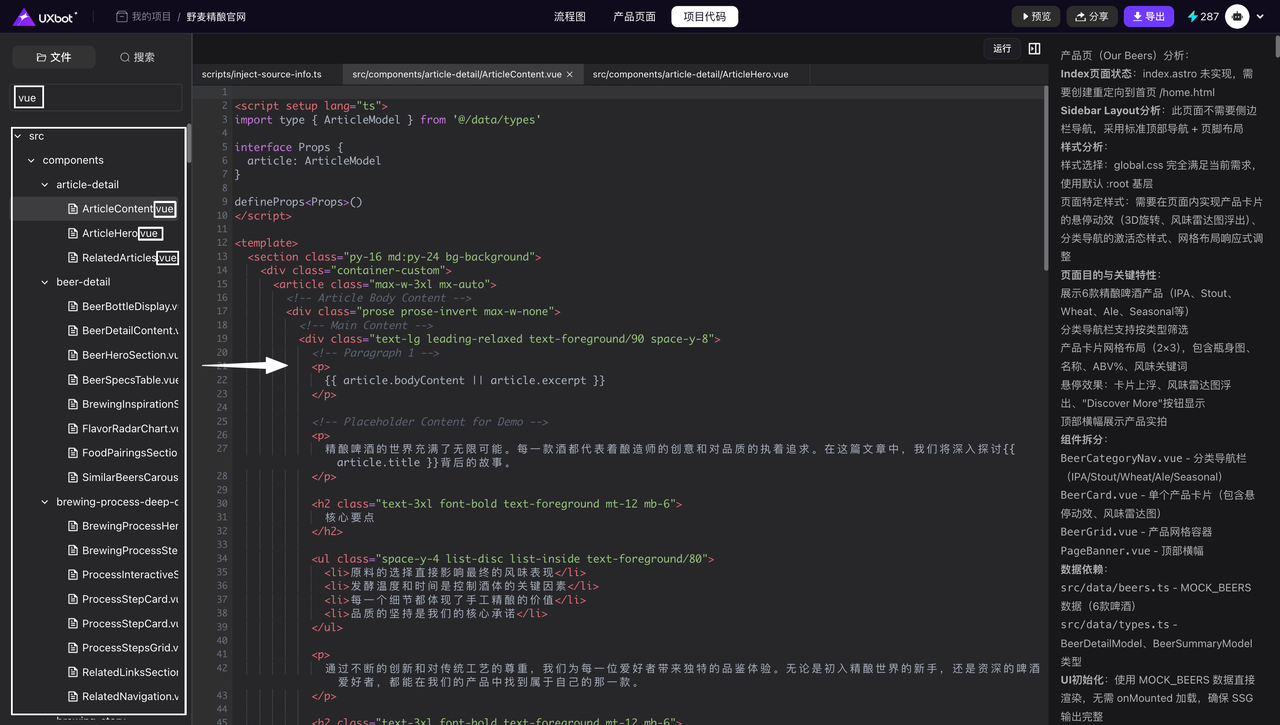Click the 导出 export button

click(1148, 17)
